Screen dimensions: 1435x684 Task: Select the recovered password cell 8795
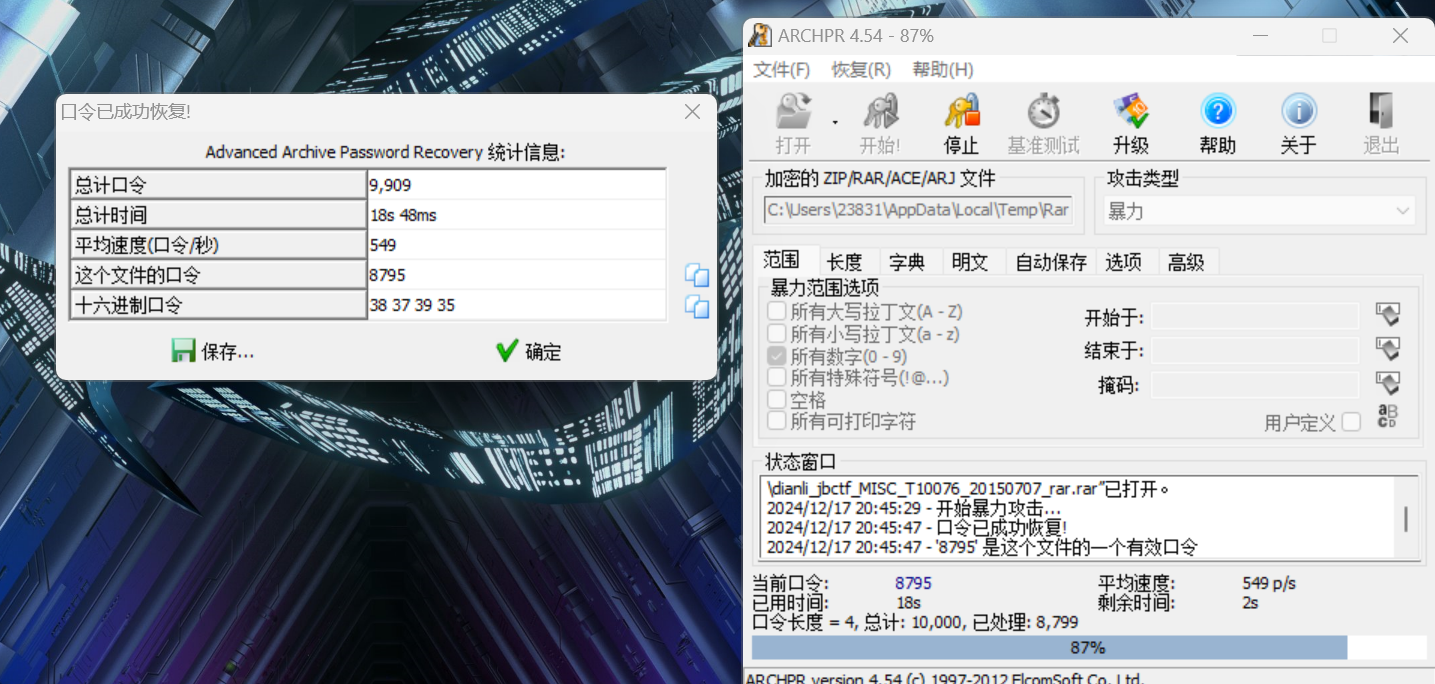coord(516,275)
